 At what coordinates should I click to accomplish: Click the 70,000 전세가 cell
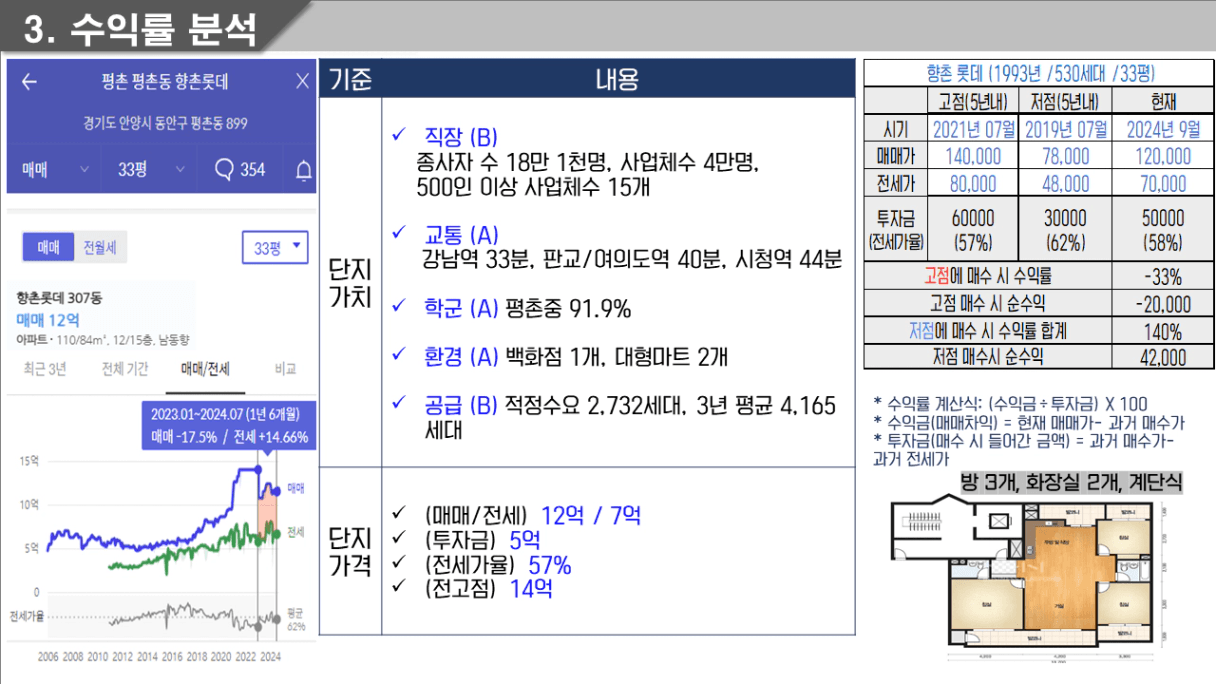[x=1163, y=184]
